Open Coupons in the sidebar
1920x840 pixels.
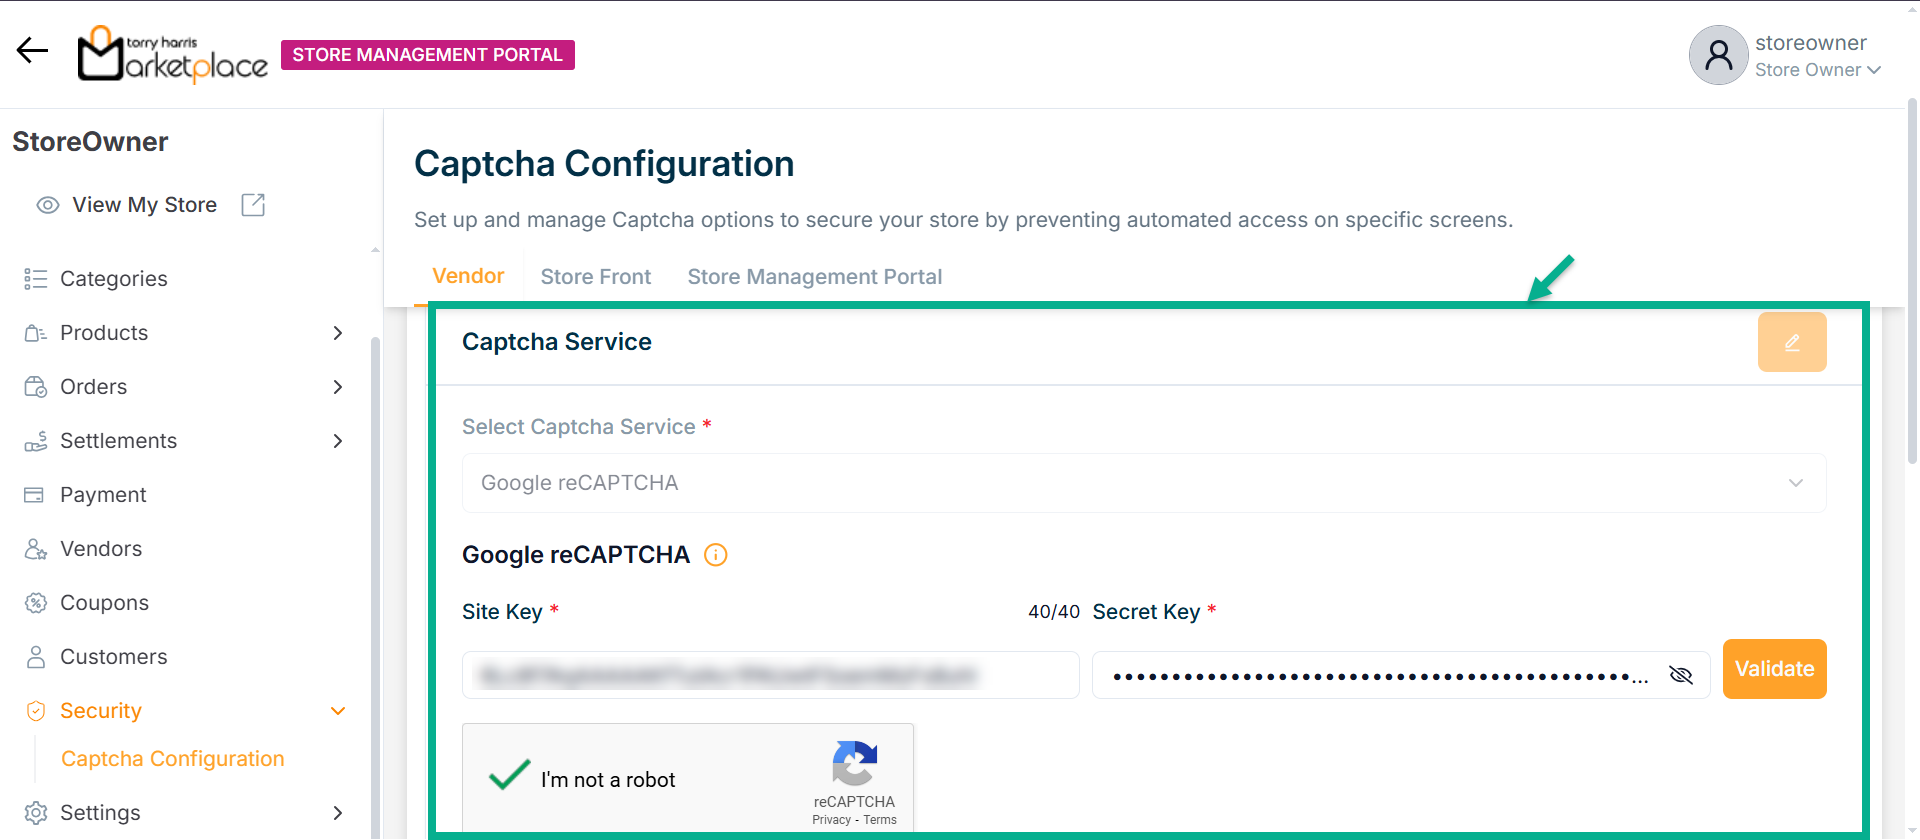point(104,603)
